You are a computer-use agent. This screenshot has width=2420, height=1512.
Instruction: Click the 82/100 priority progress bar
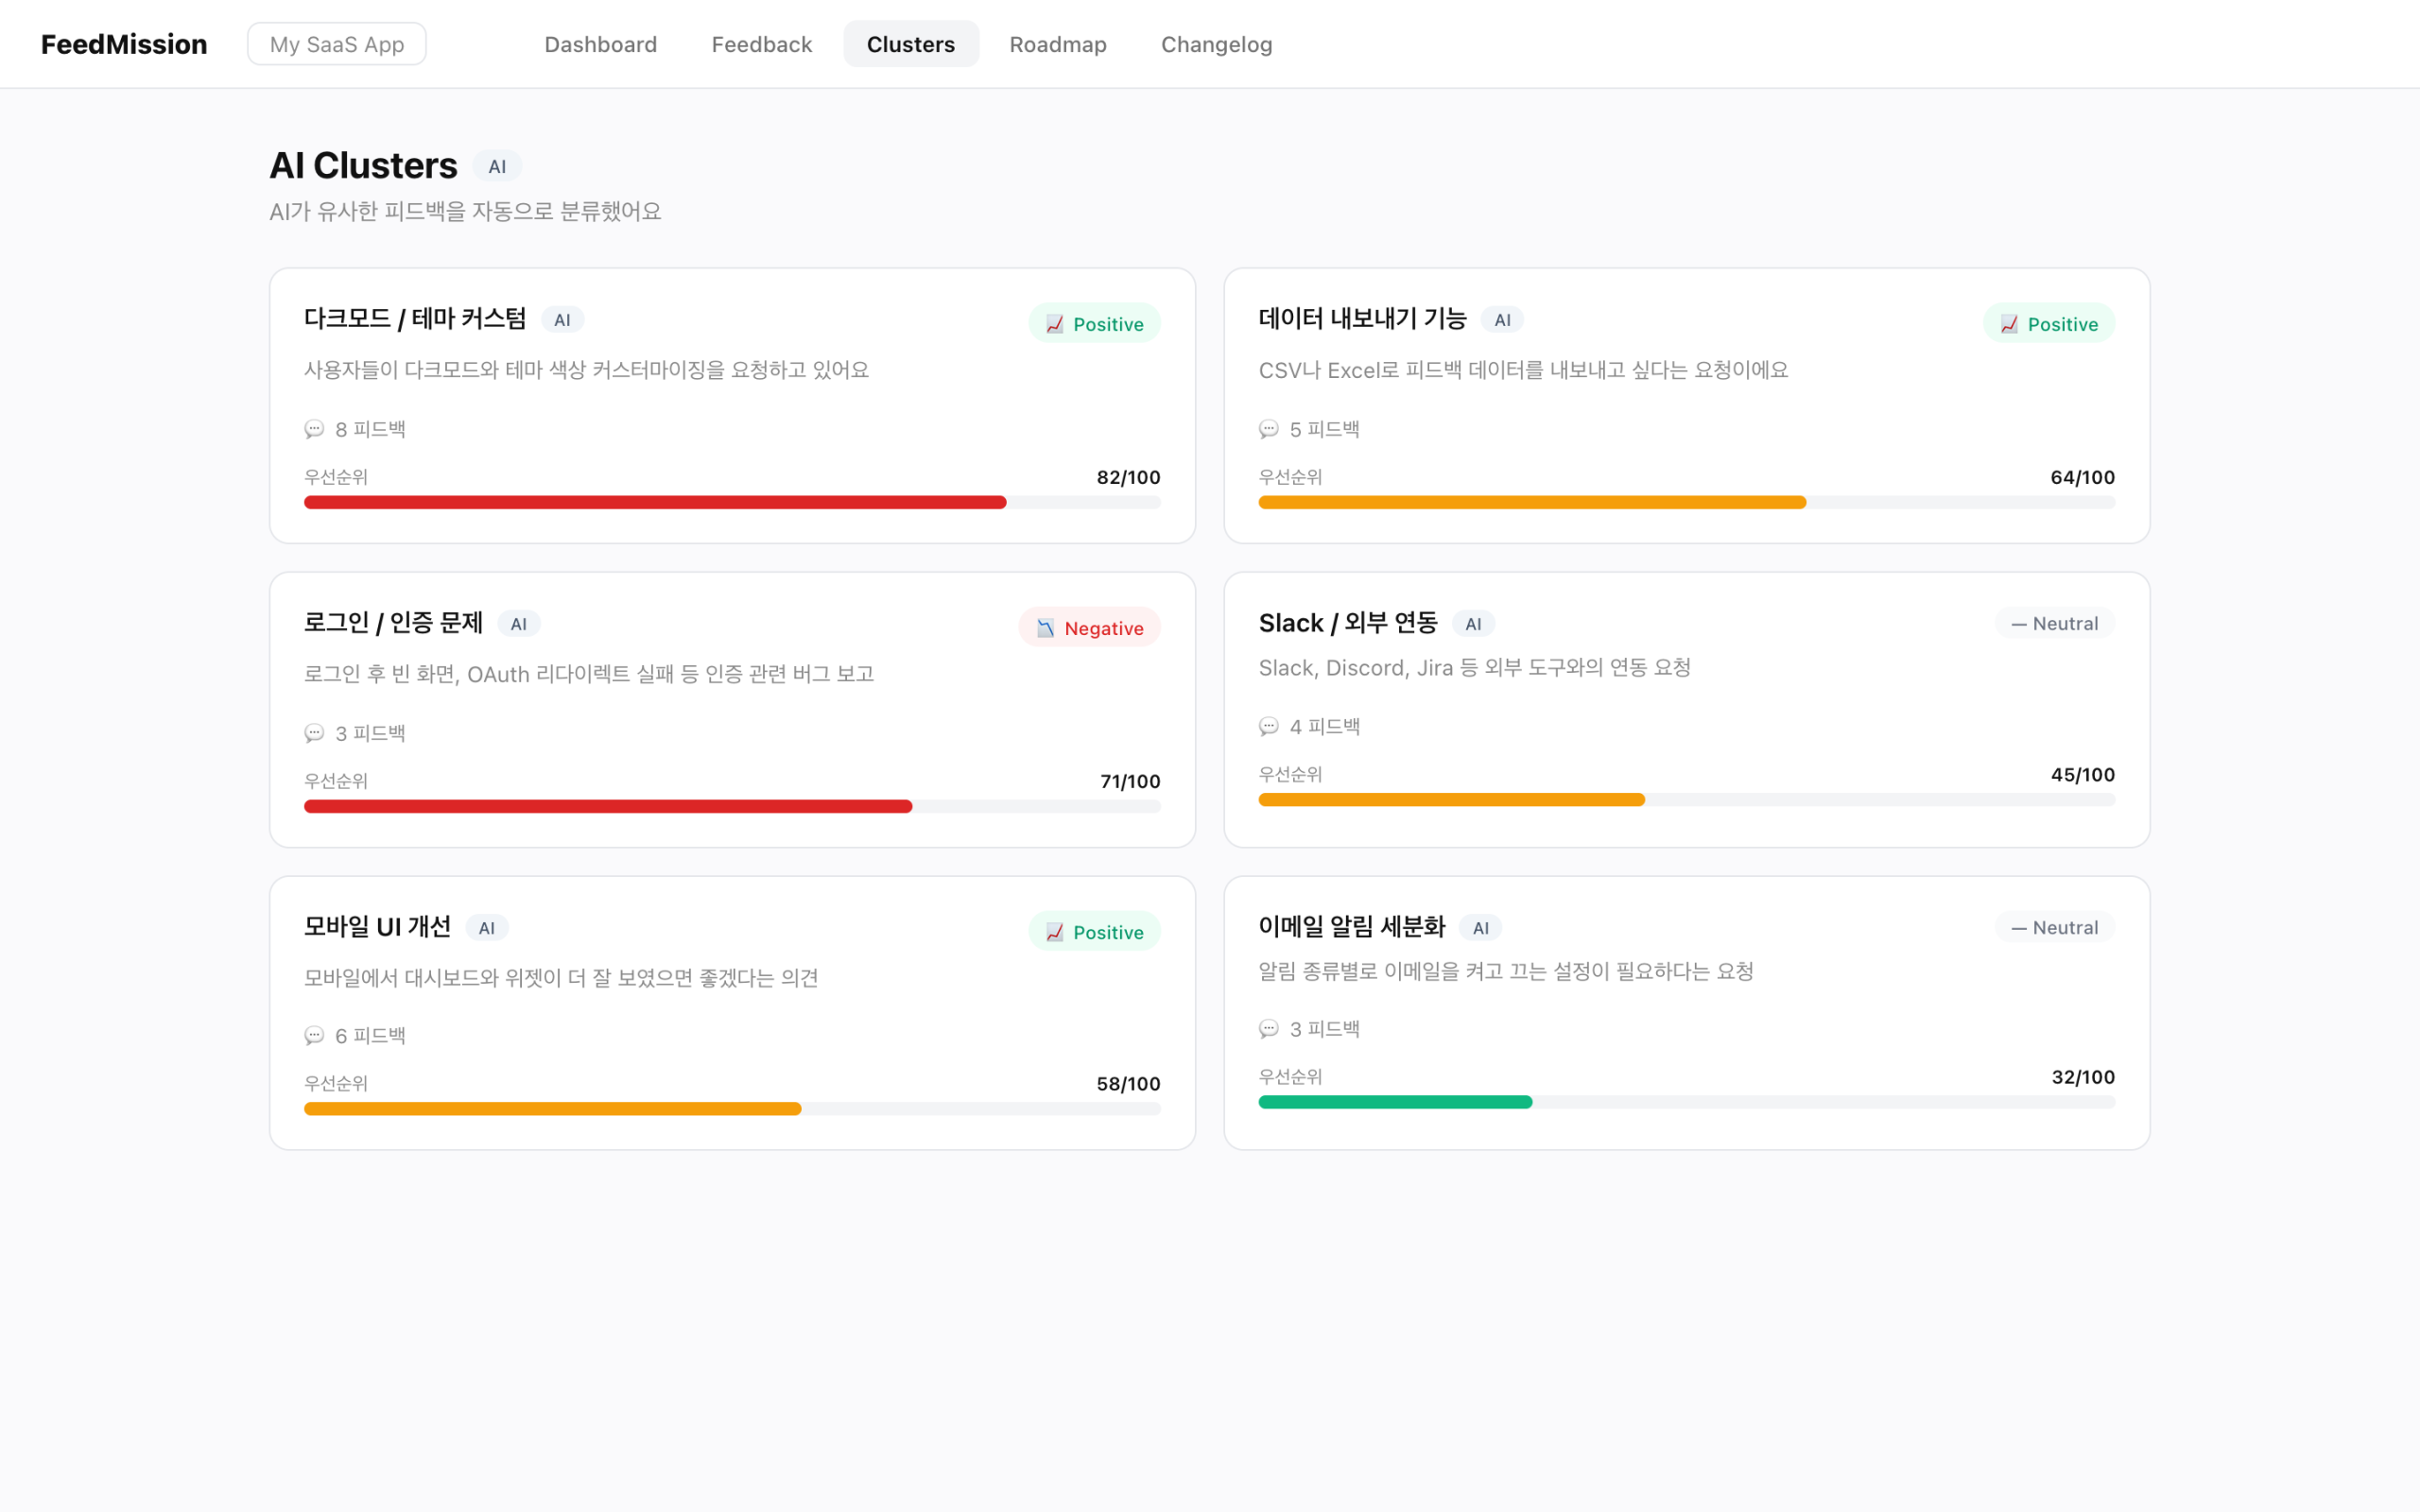[x=732, y=501]
